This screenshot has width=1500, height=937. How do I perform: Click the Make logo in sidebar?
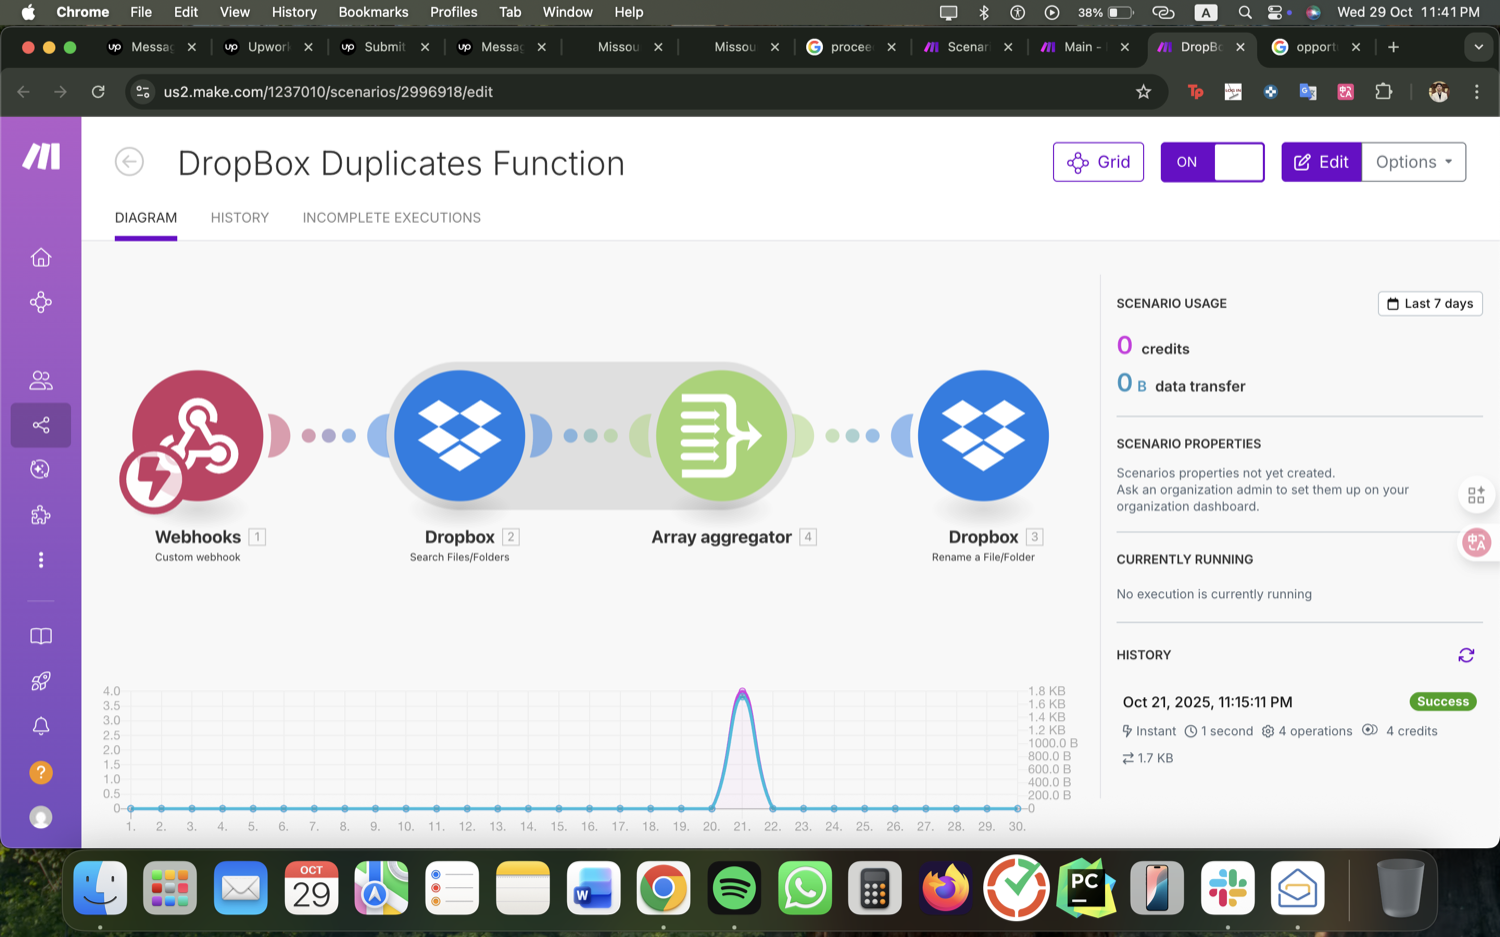41,156
